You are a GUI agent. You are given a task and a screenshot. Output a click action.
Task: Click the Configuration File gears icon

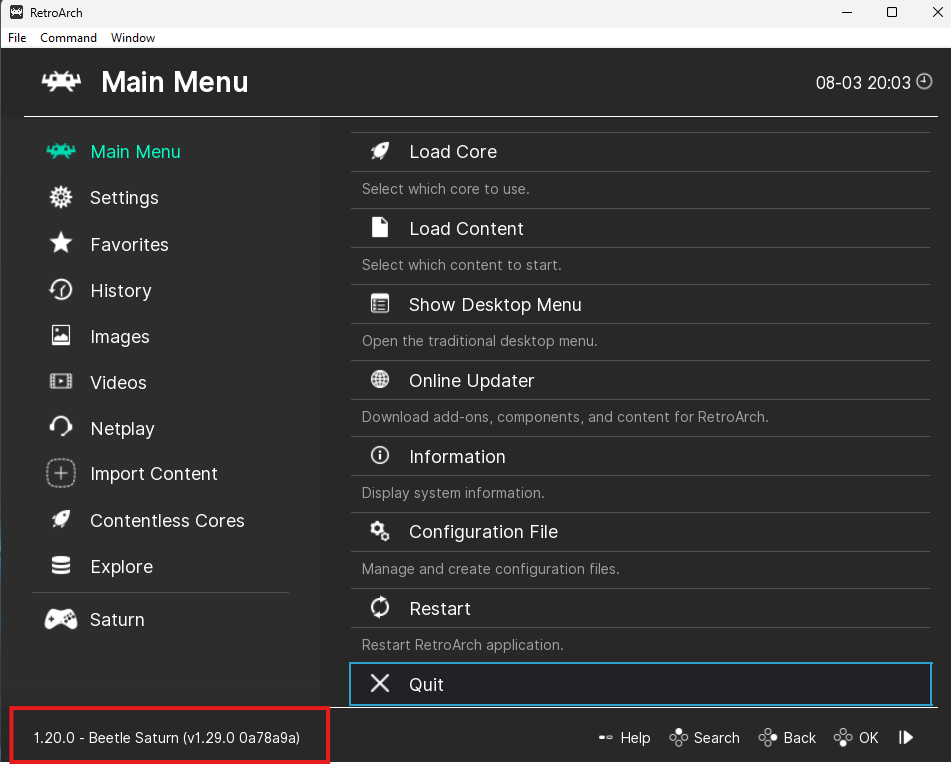(380, 531)
